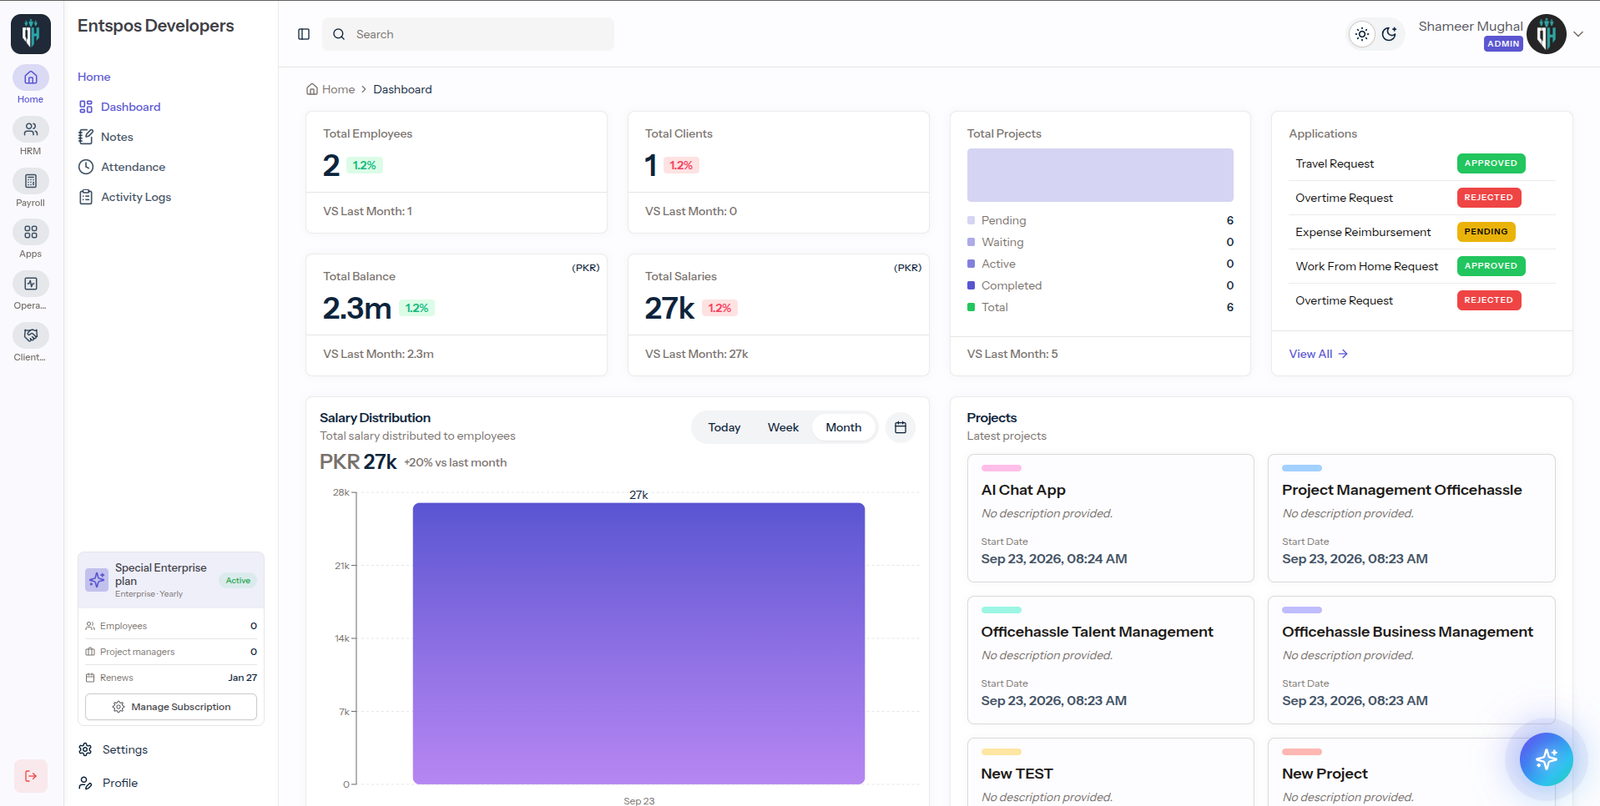1600x806 pixels.
Task: Switch to dark mode moon toggle
Action: [x=1389, y=34]
